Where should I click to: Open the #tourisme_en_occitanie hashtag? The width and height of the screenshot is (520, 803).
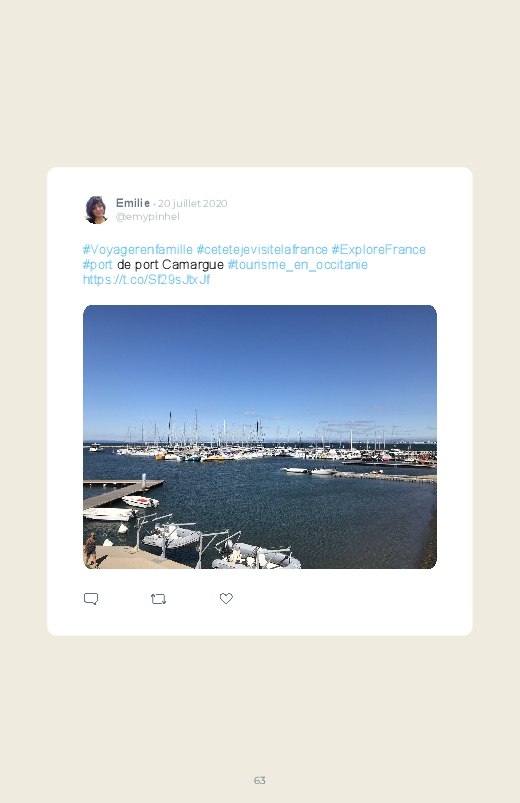(298, 265)
